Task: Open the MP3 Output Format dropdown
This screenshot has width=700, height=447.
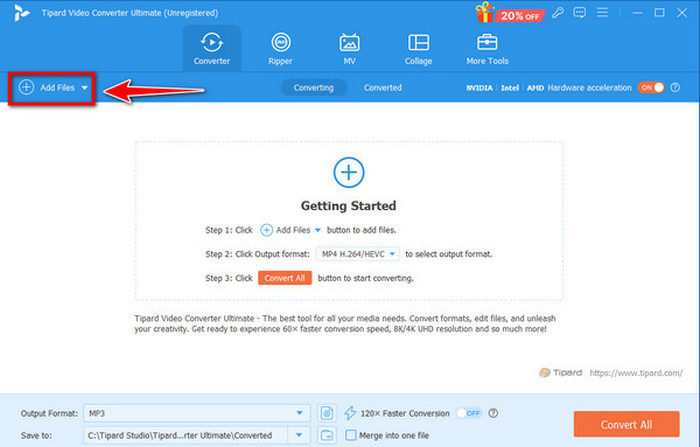Action: point(196,413)
